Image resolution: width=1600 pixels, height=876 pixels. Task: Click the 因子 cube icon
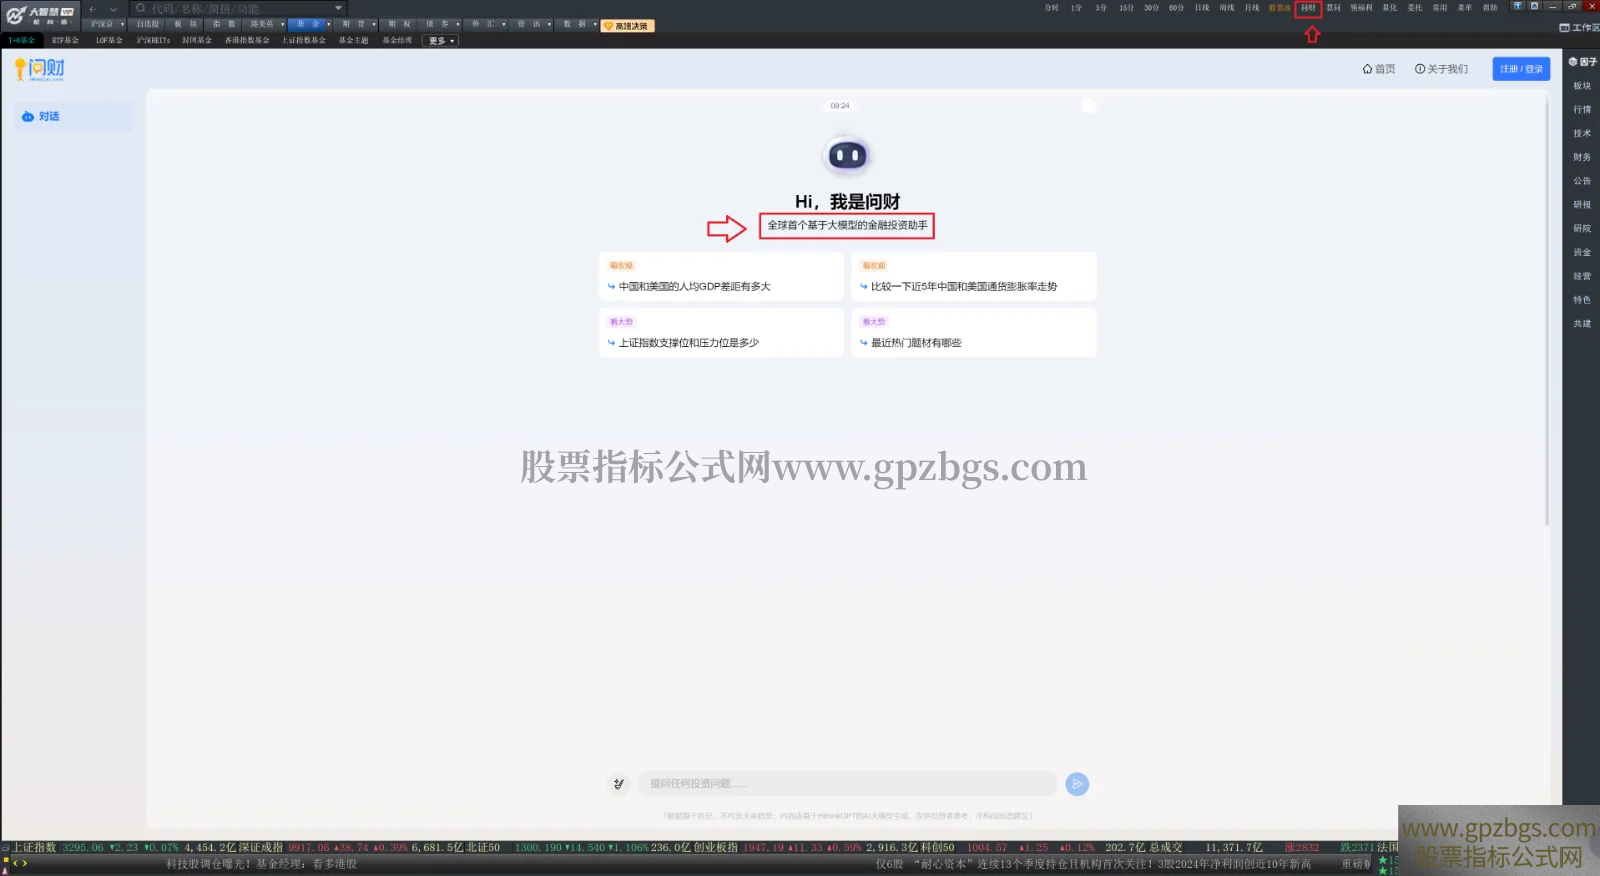[1572, 62]
